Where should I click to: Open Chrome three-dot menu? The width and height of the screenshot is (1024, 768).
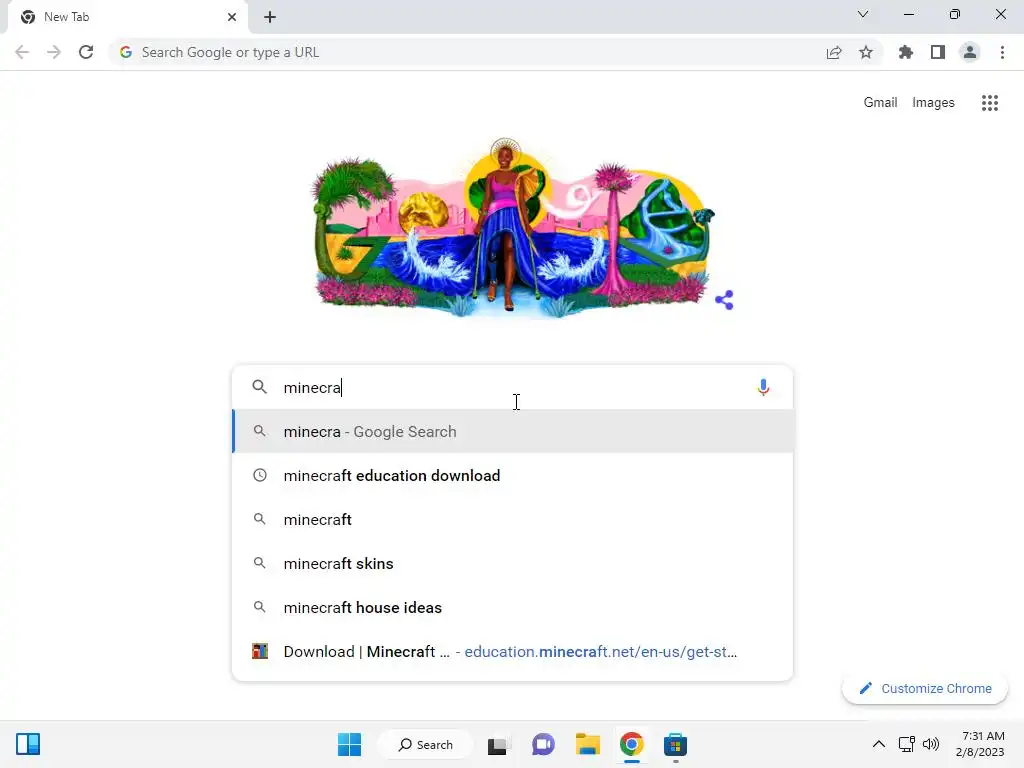pos(1002,52)
